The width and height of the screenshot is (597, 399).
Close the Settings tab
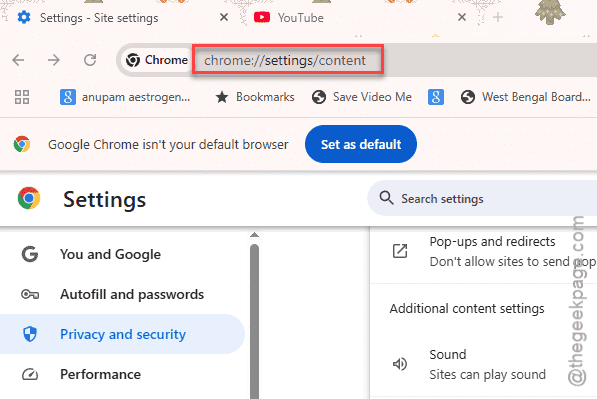click(224, 17)
